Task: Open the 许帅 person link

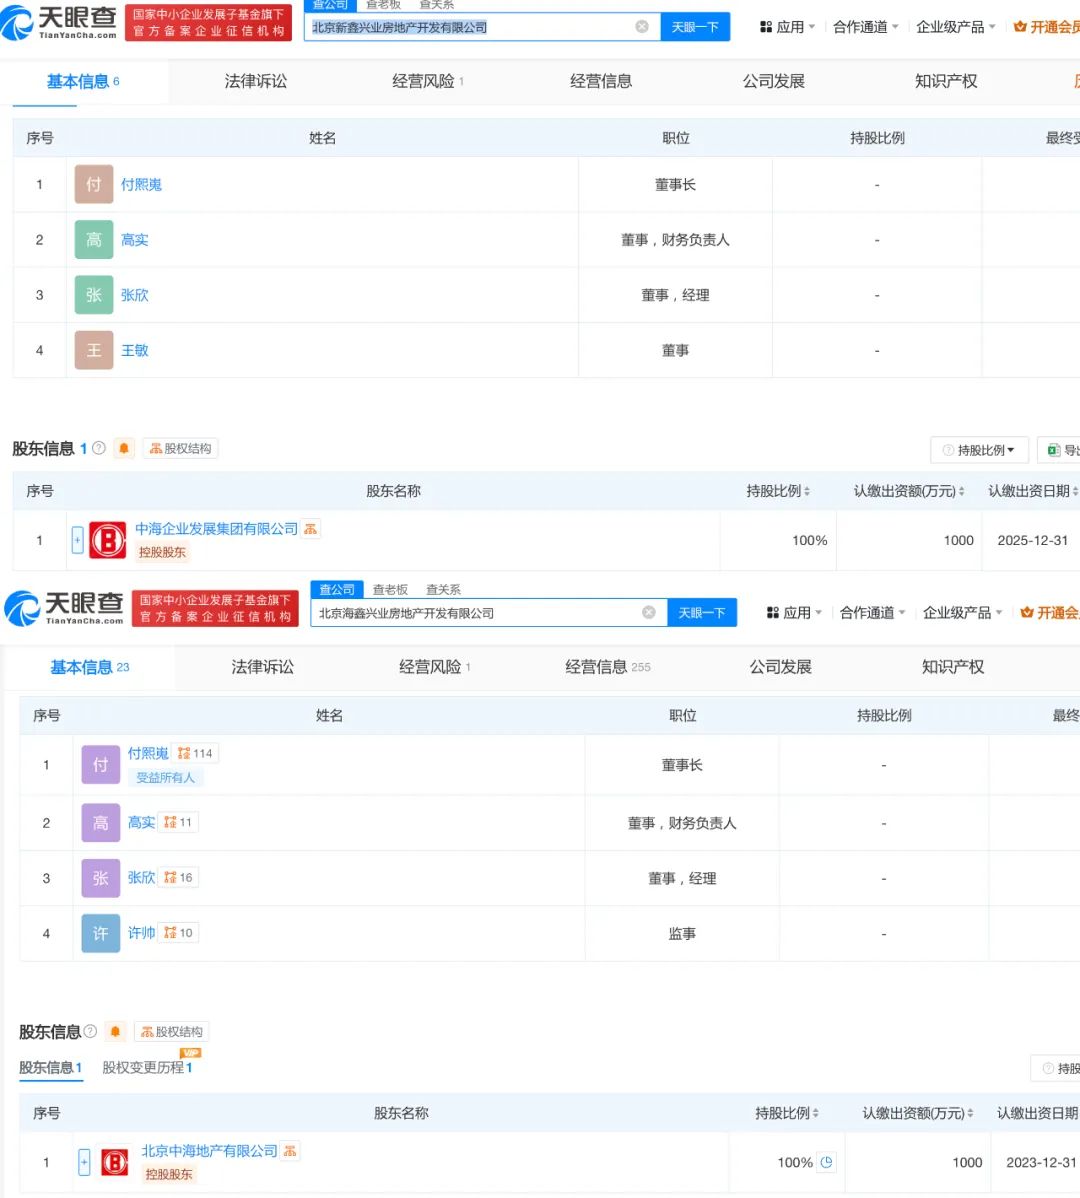Action: tap(141, 933)
